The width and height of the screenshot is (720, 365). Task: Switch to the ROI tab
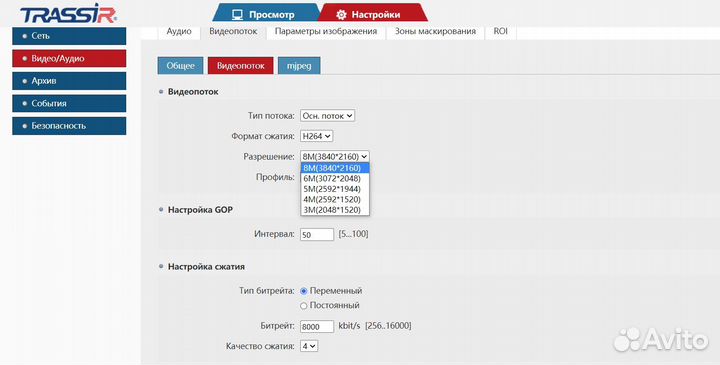pos(501,32)
